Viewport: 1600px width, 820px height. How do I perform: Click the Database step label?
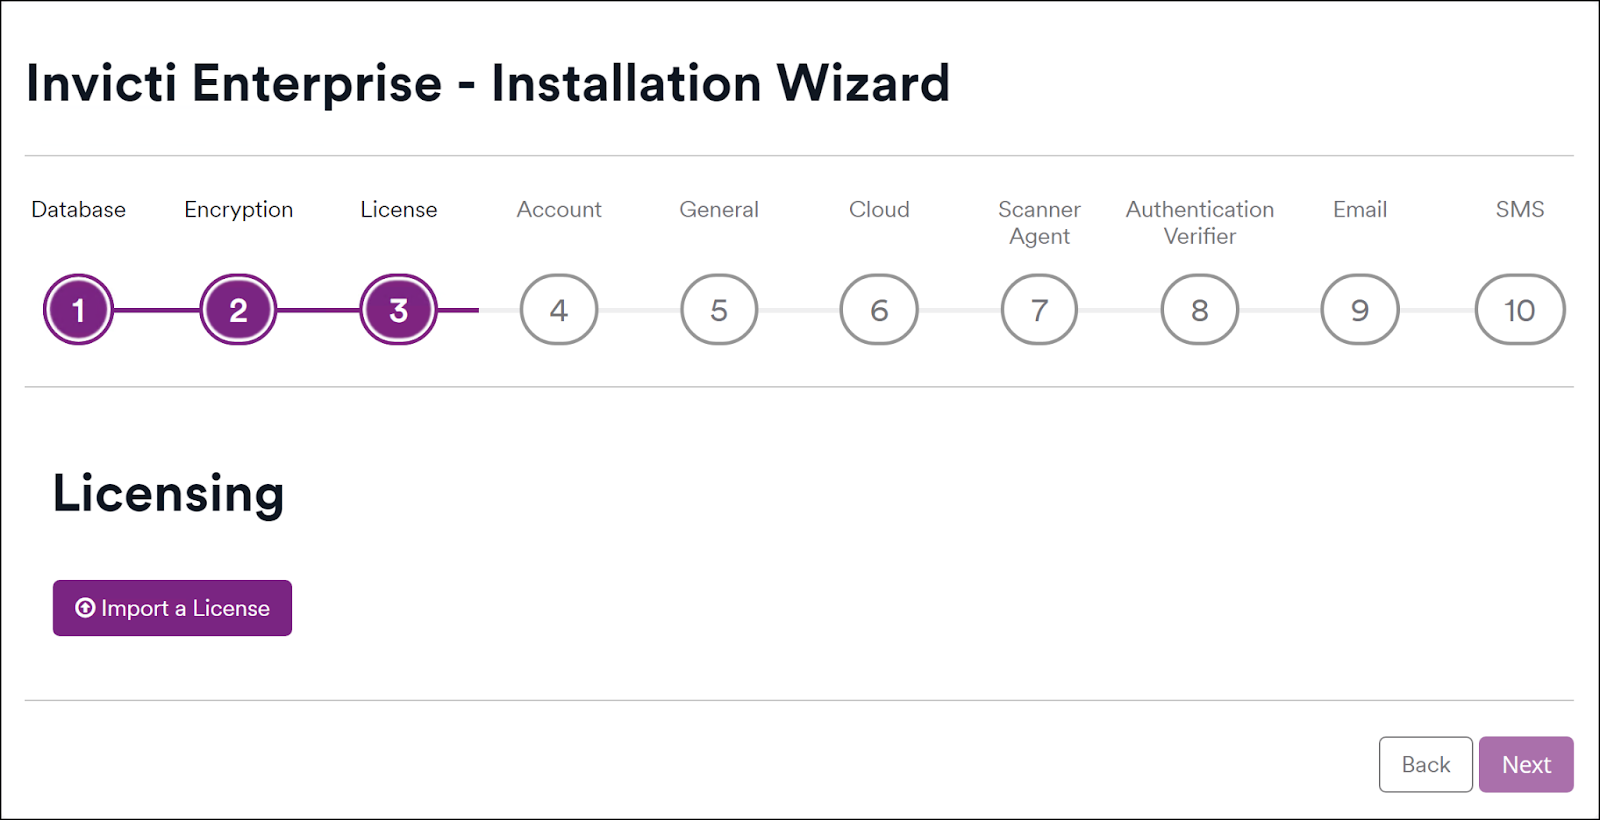point(78,210)
